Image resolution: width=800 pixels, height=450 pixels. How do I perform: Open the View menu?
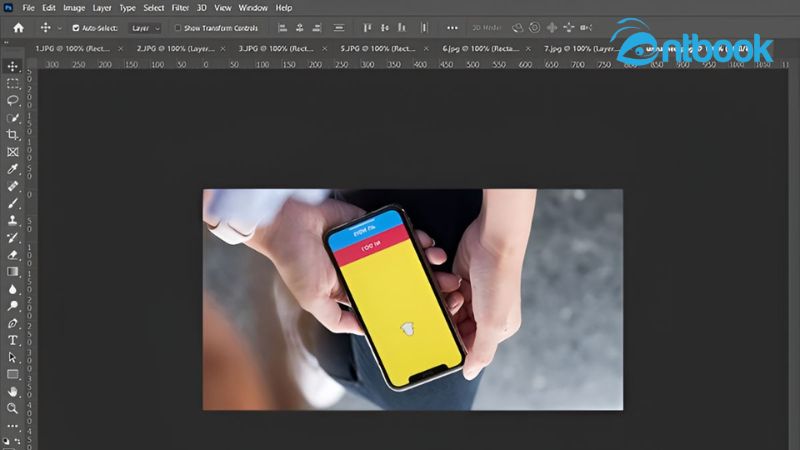click(222, 8)
